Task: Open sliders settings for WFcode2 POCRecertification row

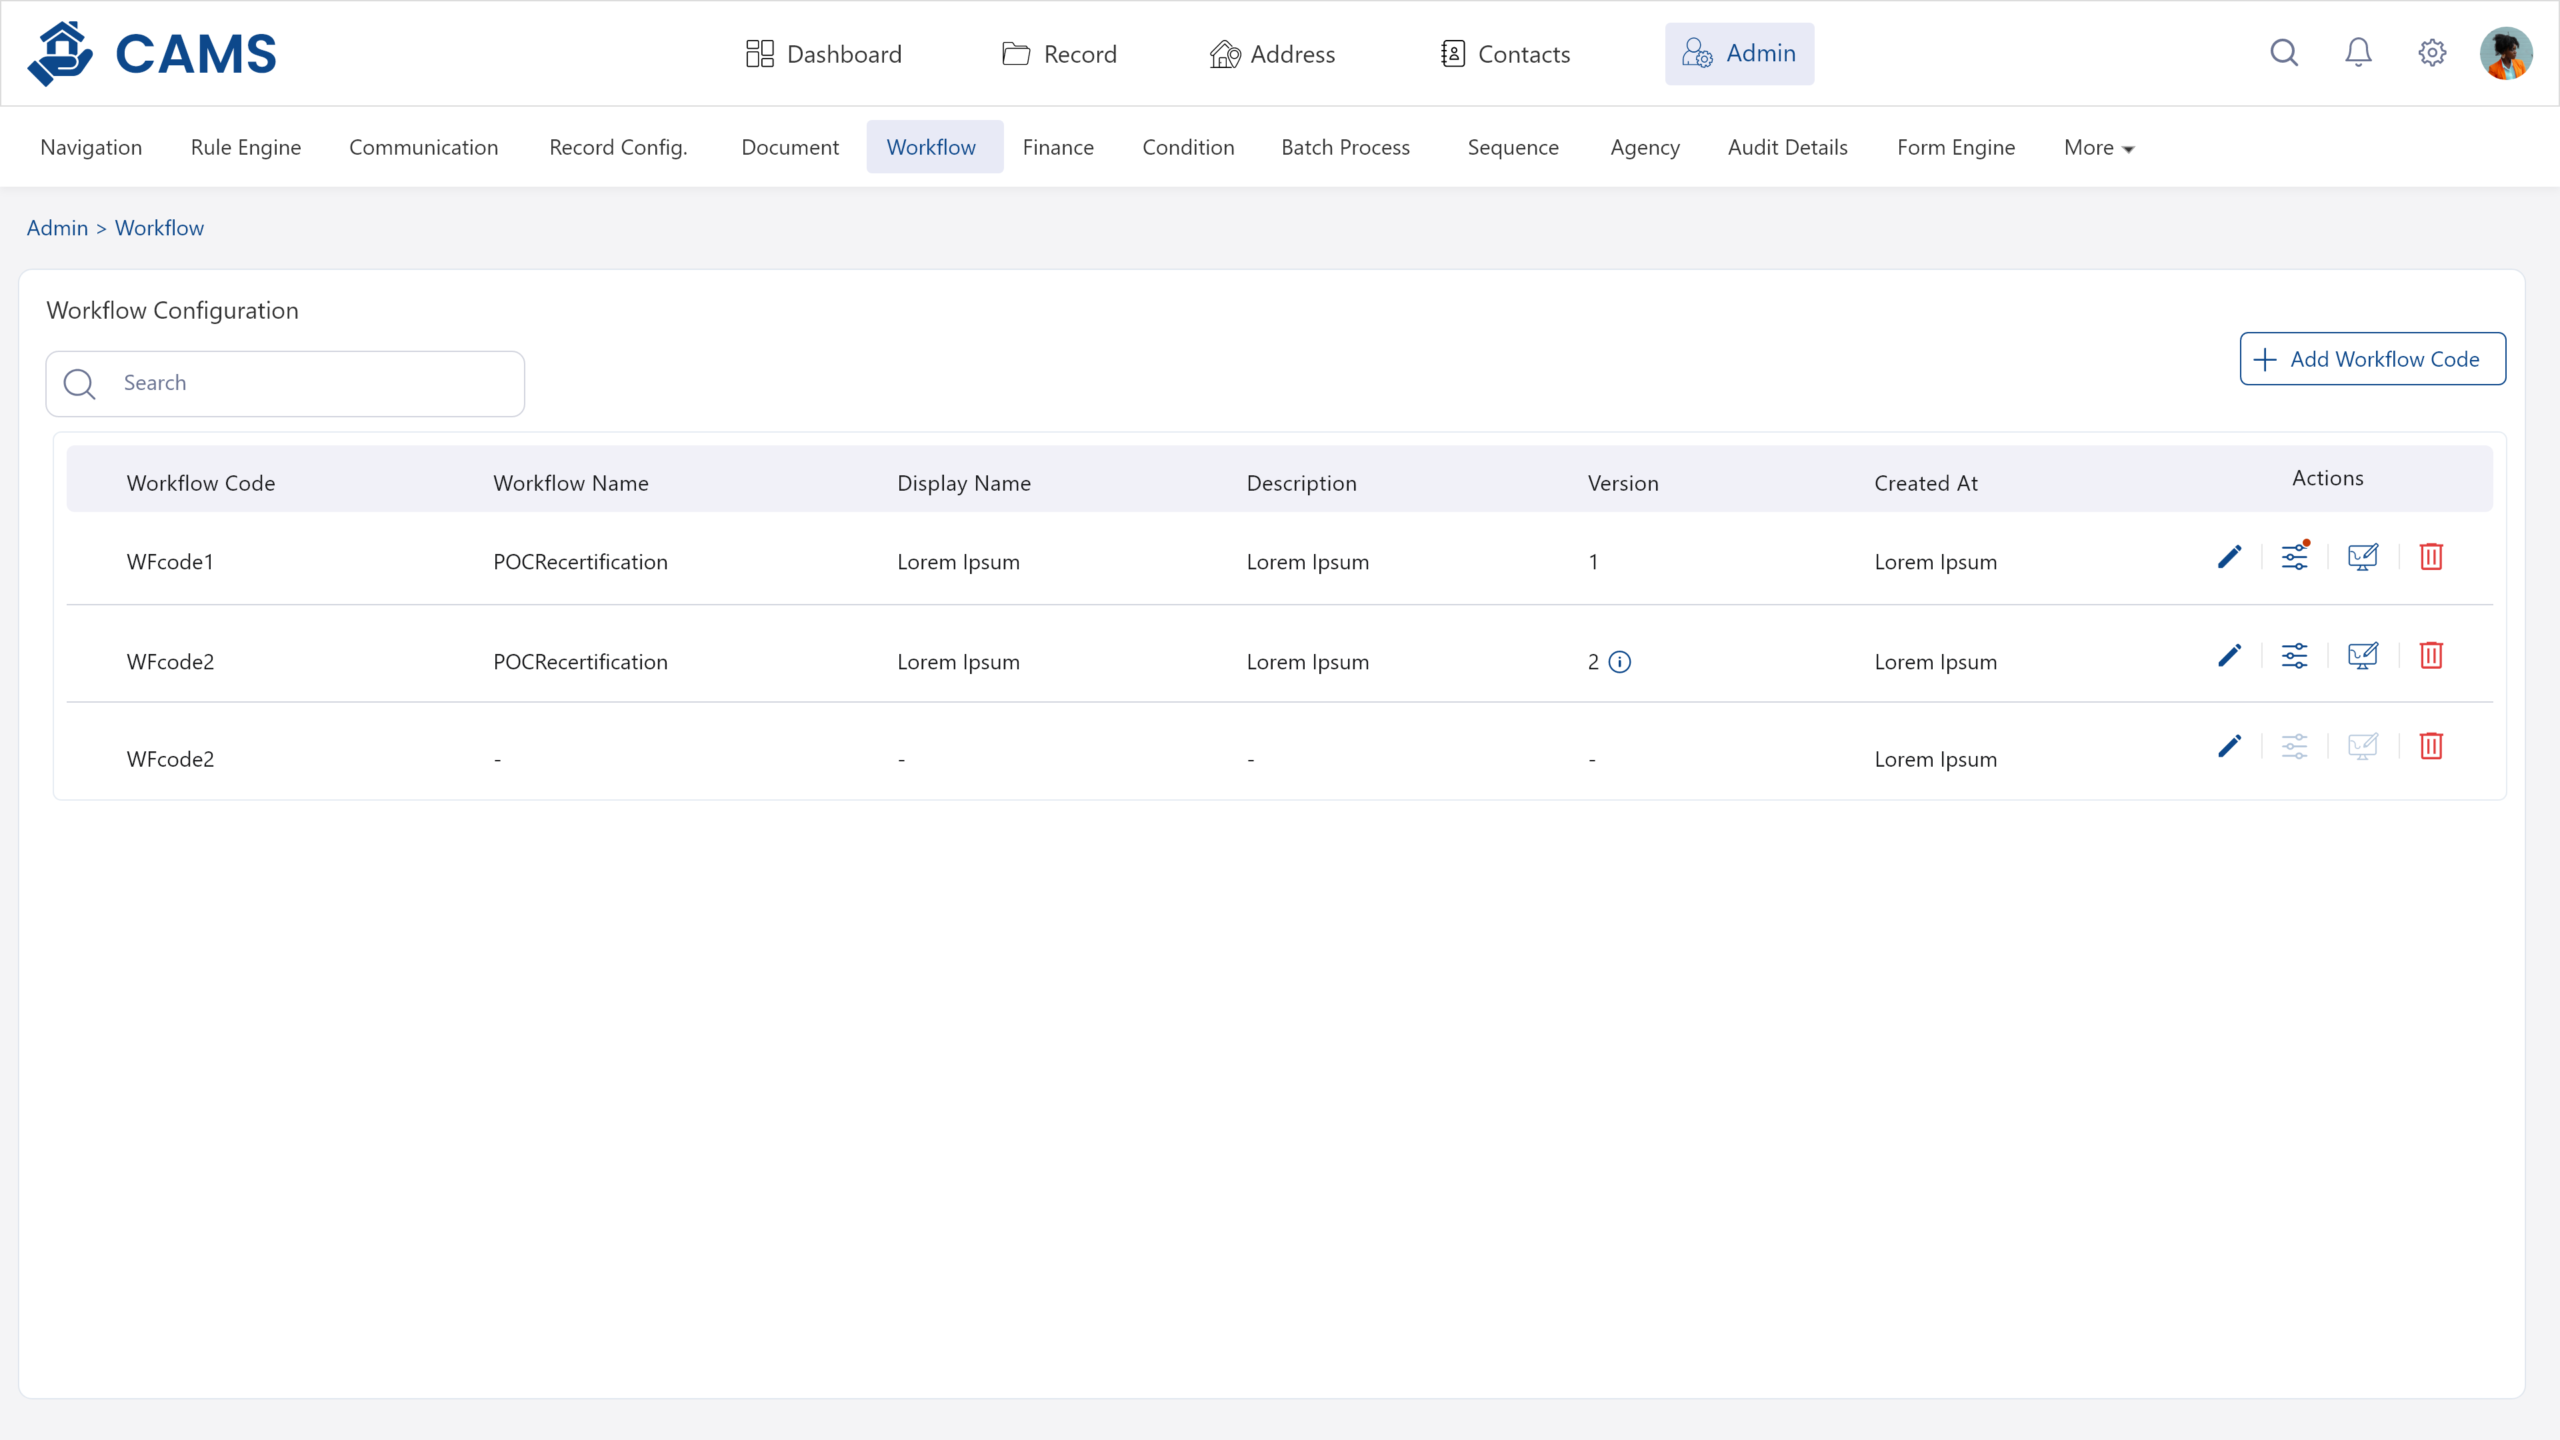Action: [2295, 656]
